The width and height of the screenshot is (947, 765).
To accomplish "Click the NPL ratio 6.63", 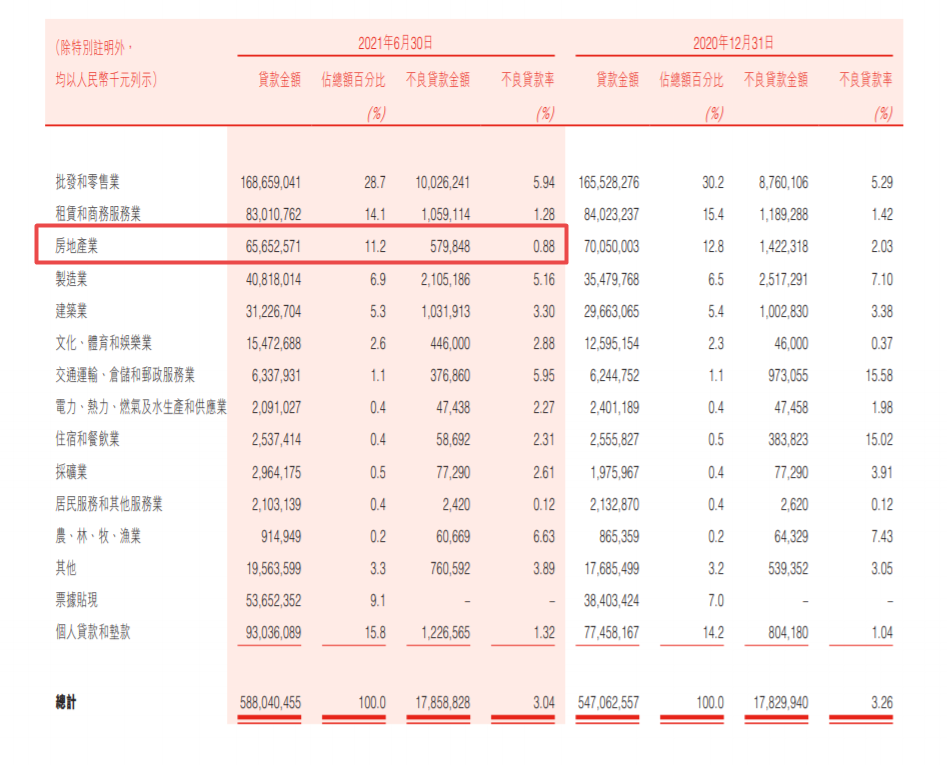I will click(x=544, y=536).
